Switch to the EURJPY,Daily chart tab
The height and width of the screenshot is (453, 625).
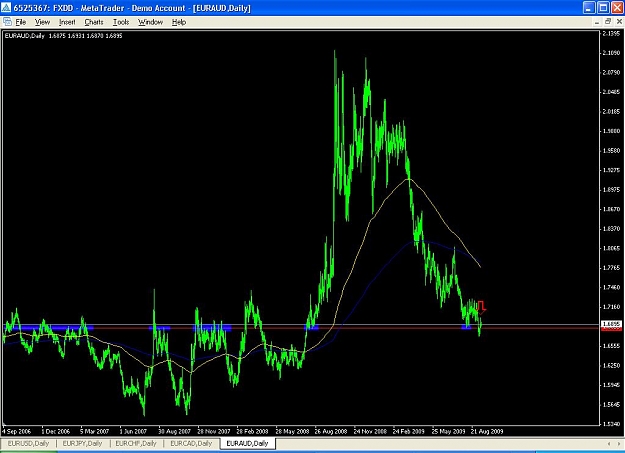tap(83, 443)
